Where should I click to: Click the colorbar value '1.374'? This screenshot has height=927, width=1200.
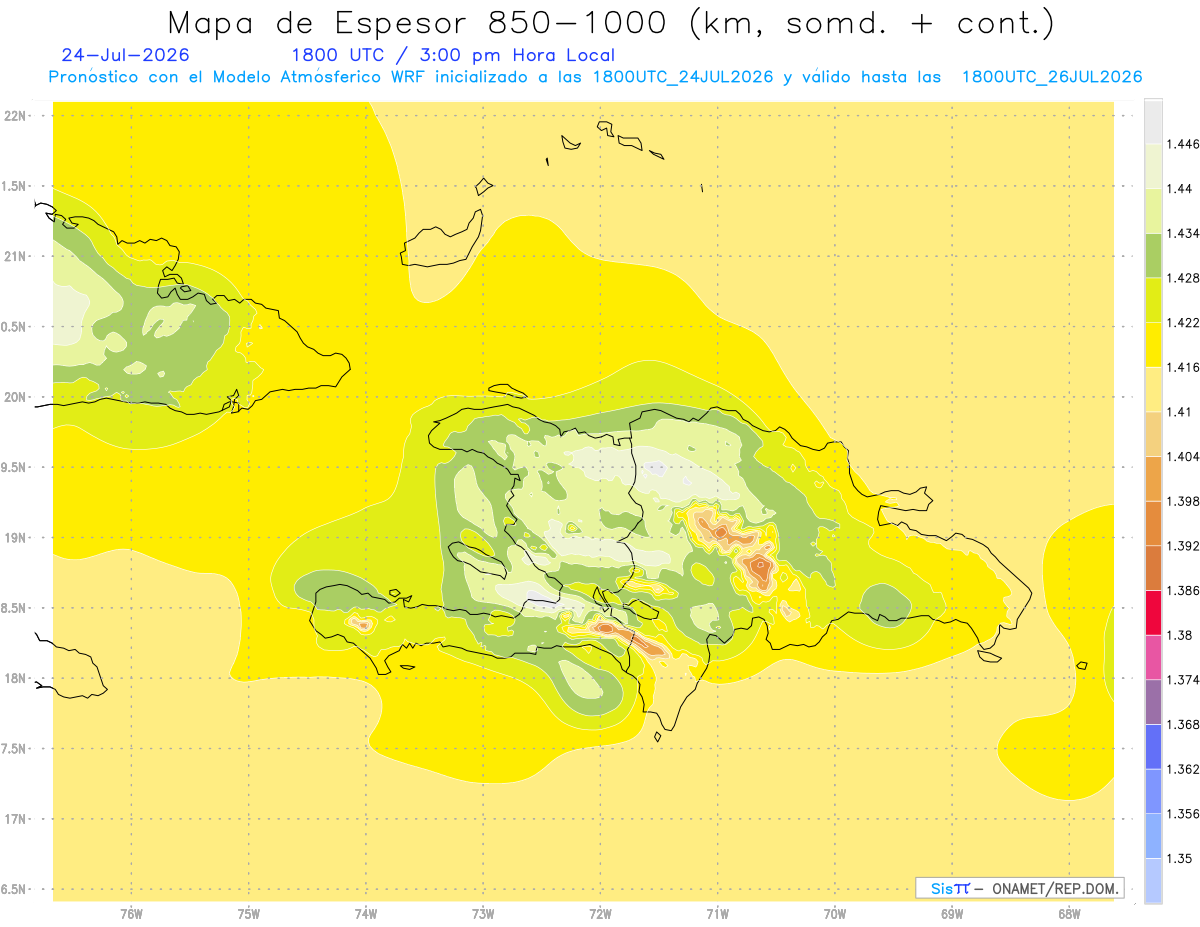point(1182,680)
